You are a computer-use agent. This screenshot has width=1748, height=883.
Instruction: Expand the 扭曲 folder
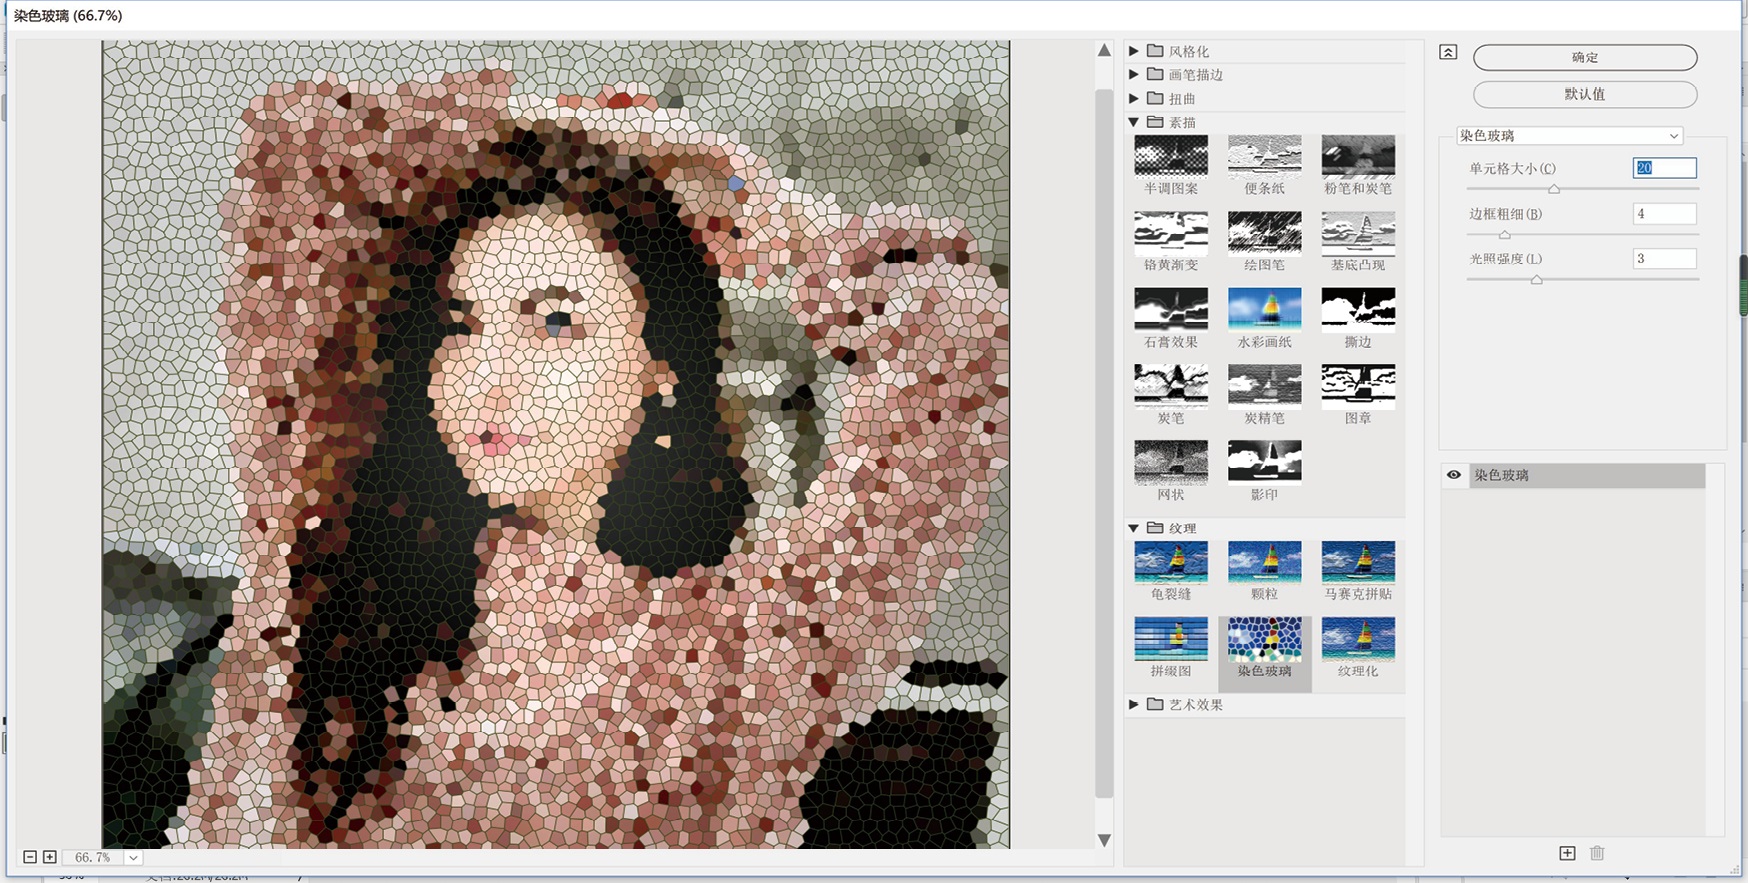click(x=1134, y=98)
